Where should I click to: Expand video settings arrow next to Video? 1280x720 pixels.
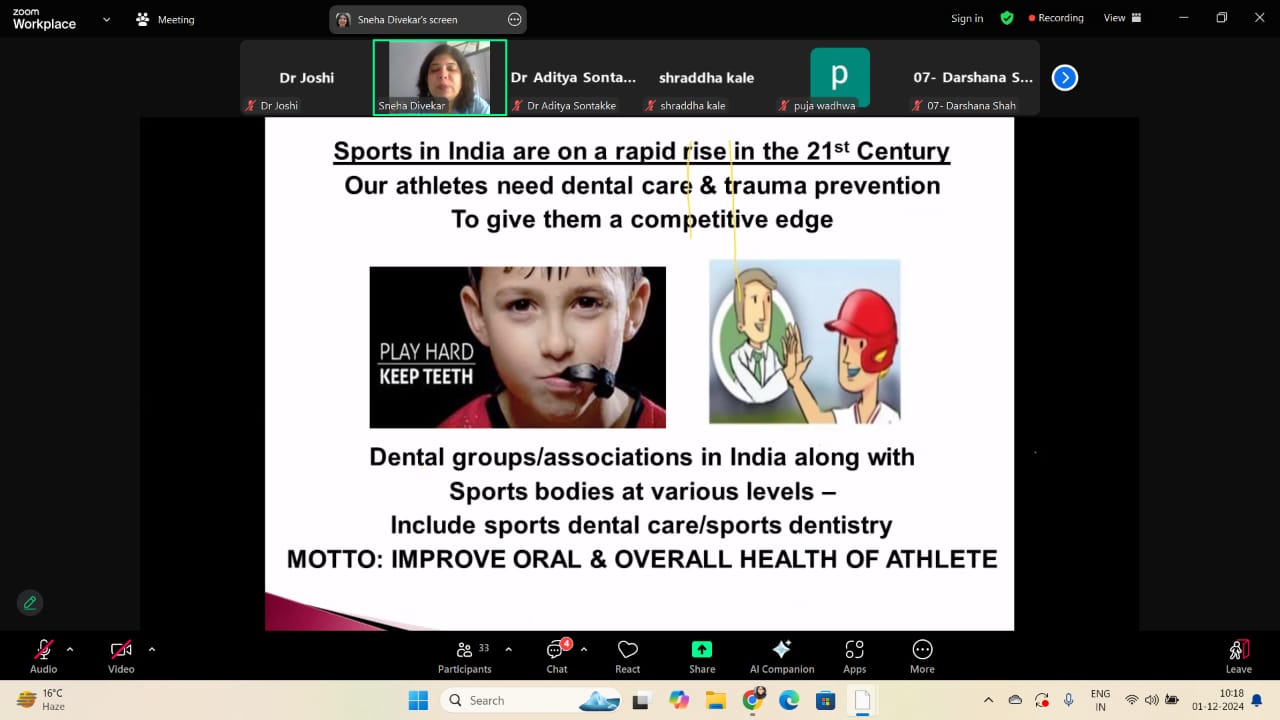click(152, 649)
